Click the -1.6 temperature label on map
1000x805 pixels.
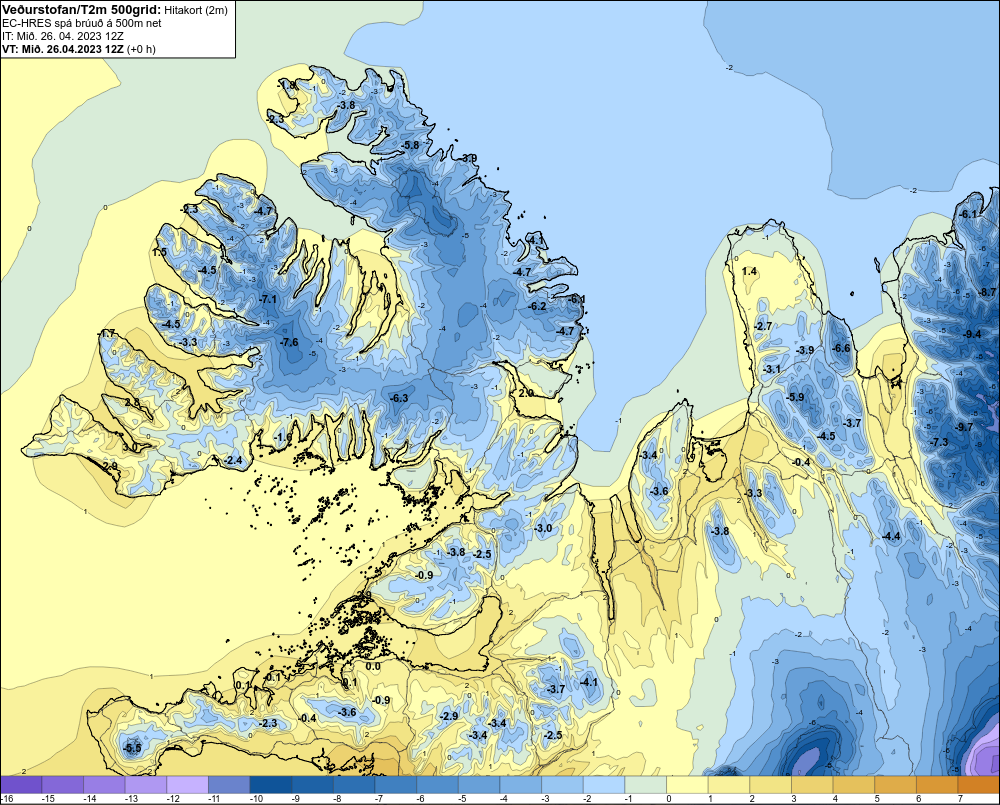point(283,436)
